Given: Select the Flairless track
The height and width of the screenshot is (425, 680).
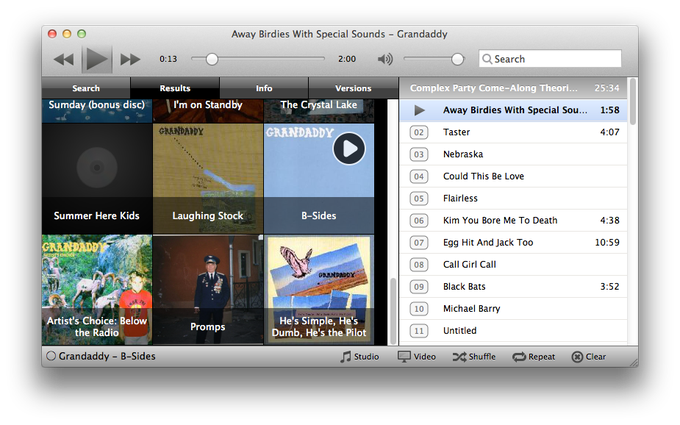Looking at the screenshot, I should pos(513,199).
